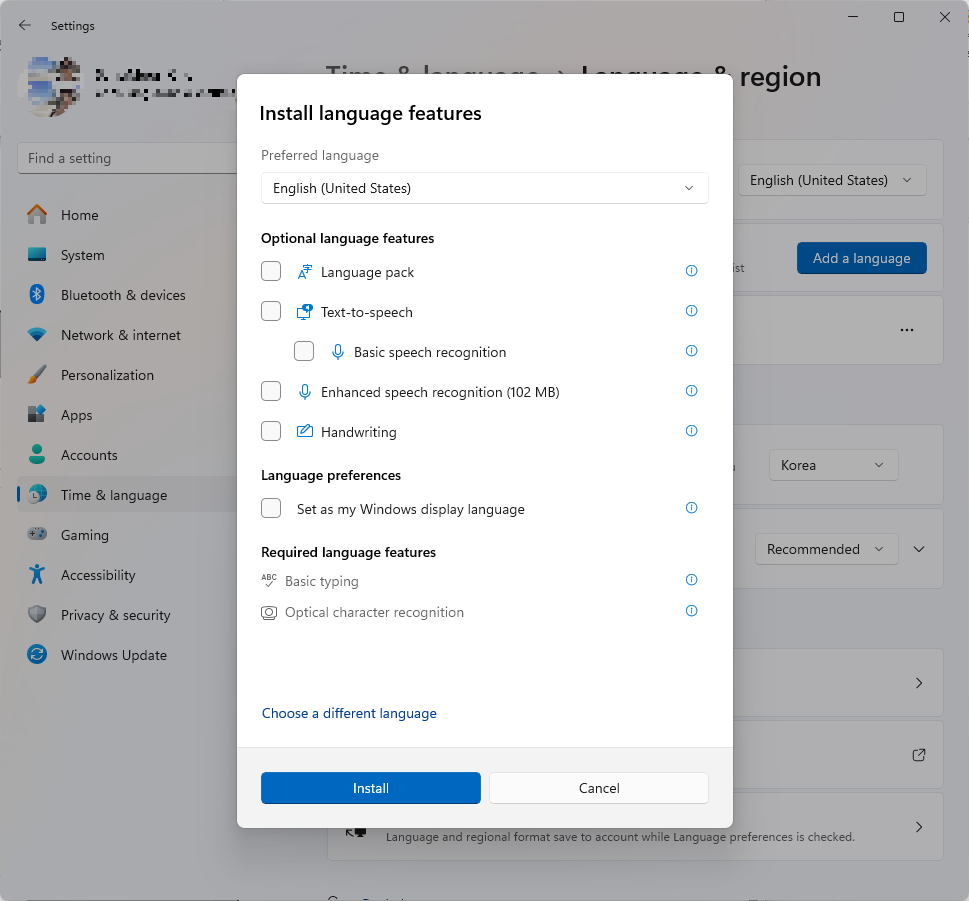Click the Language pack feature icon
The height and width of the screenshot is (901, 969).
pos(305,272)
